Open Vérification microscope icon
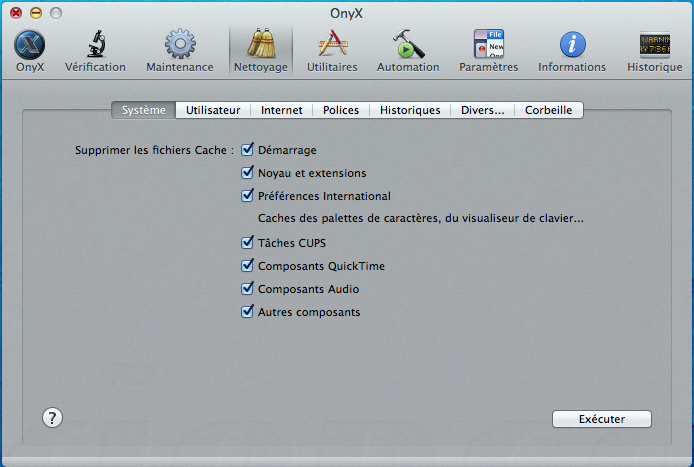The image size is (694, 467). pyautogui.click(x=96, y=44)
